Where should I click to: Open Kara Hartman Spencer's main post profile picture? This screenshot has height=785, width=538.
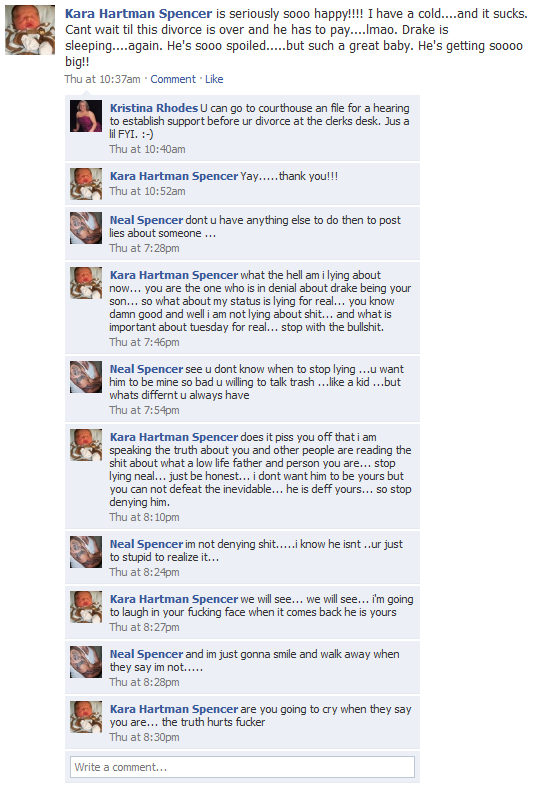(30, 30)
